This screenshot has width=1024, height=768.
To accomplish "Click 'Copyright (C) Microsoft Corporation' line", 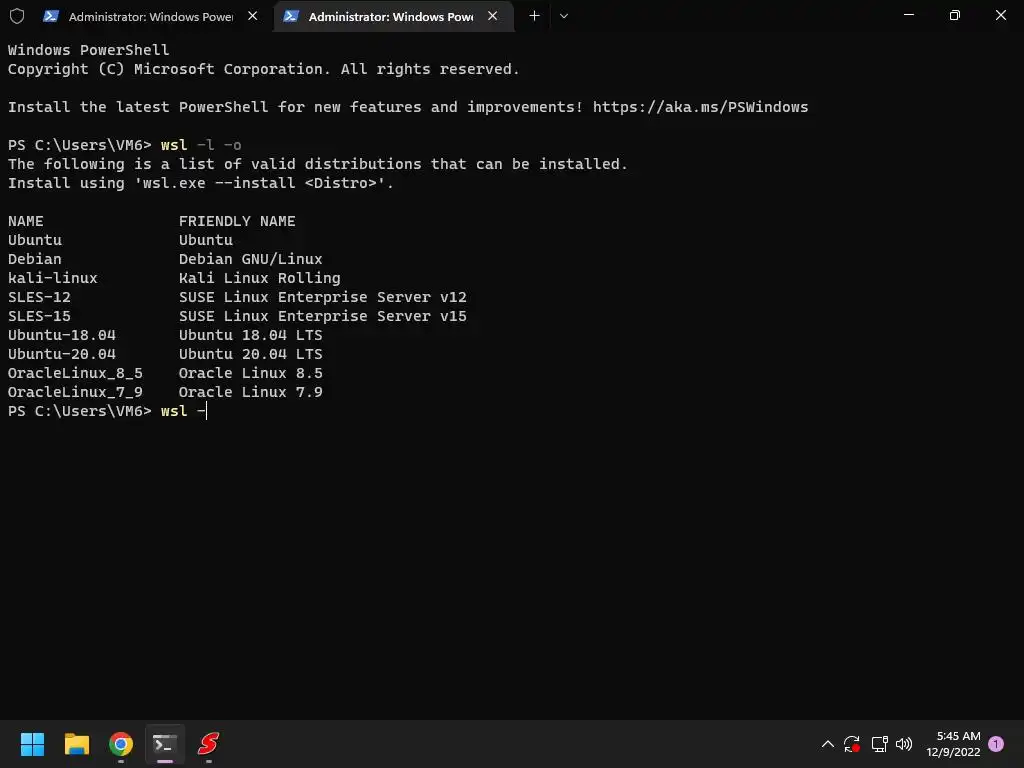I will pyautogui.click(x=264, y=69).
